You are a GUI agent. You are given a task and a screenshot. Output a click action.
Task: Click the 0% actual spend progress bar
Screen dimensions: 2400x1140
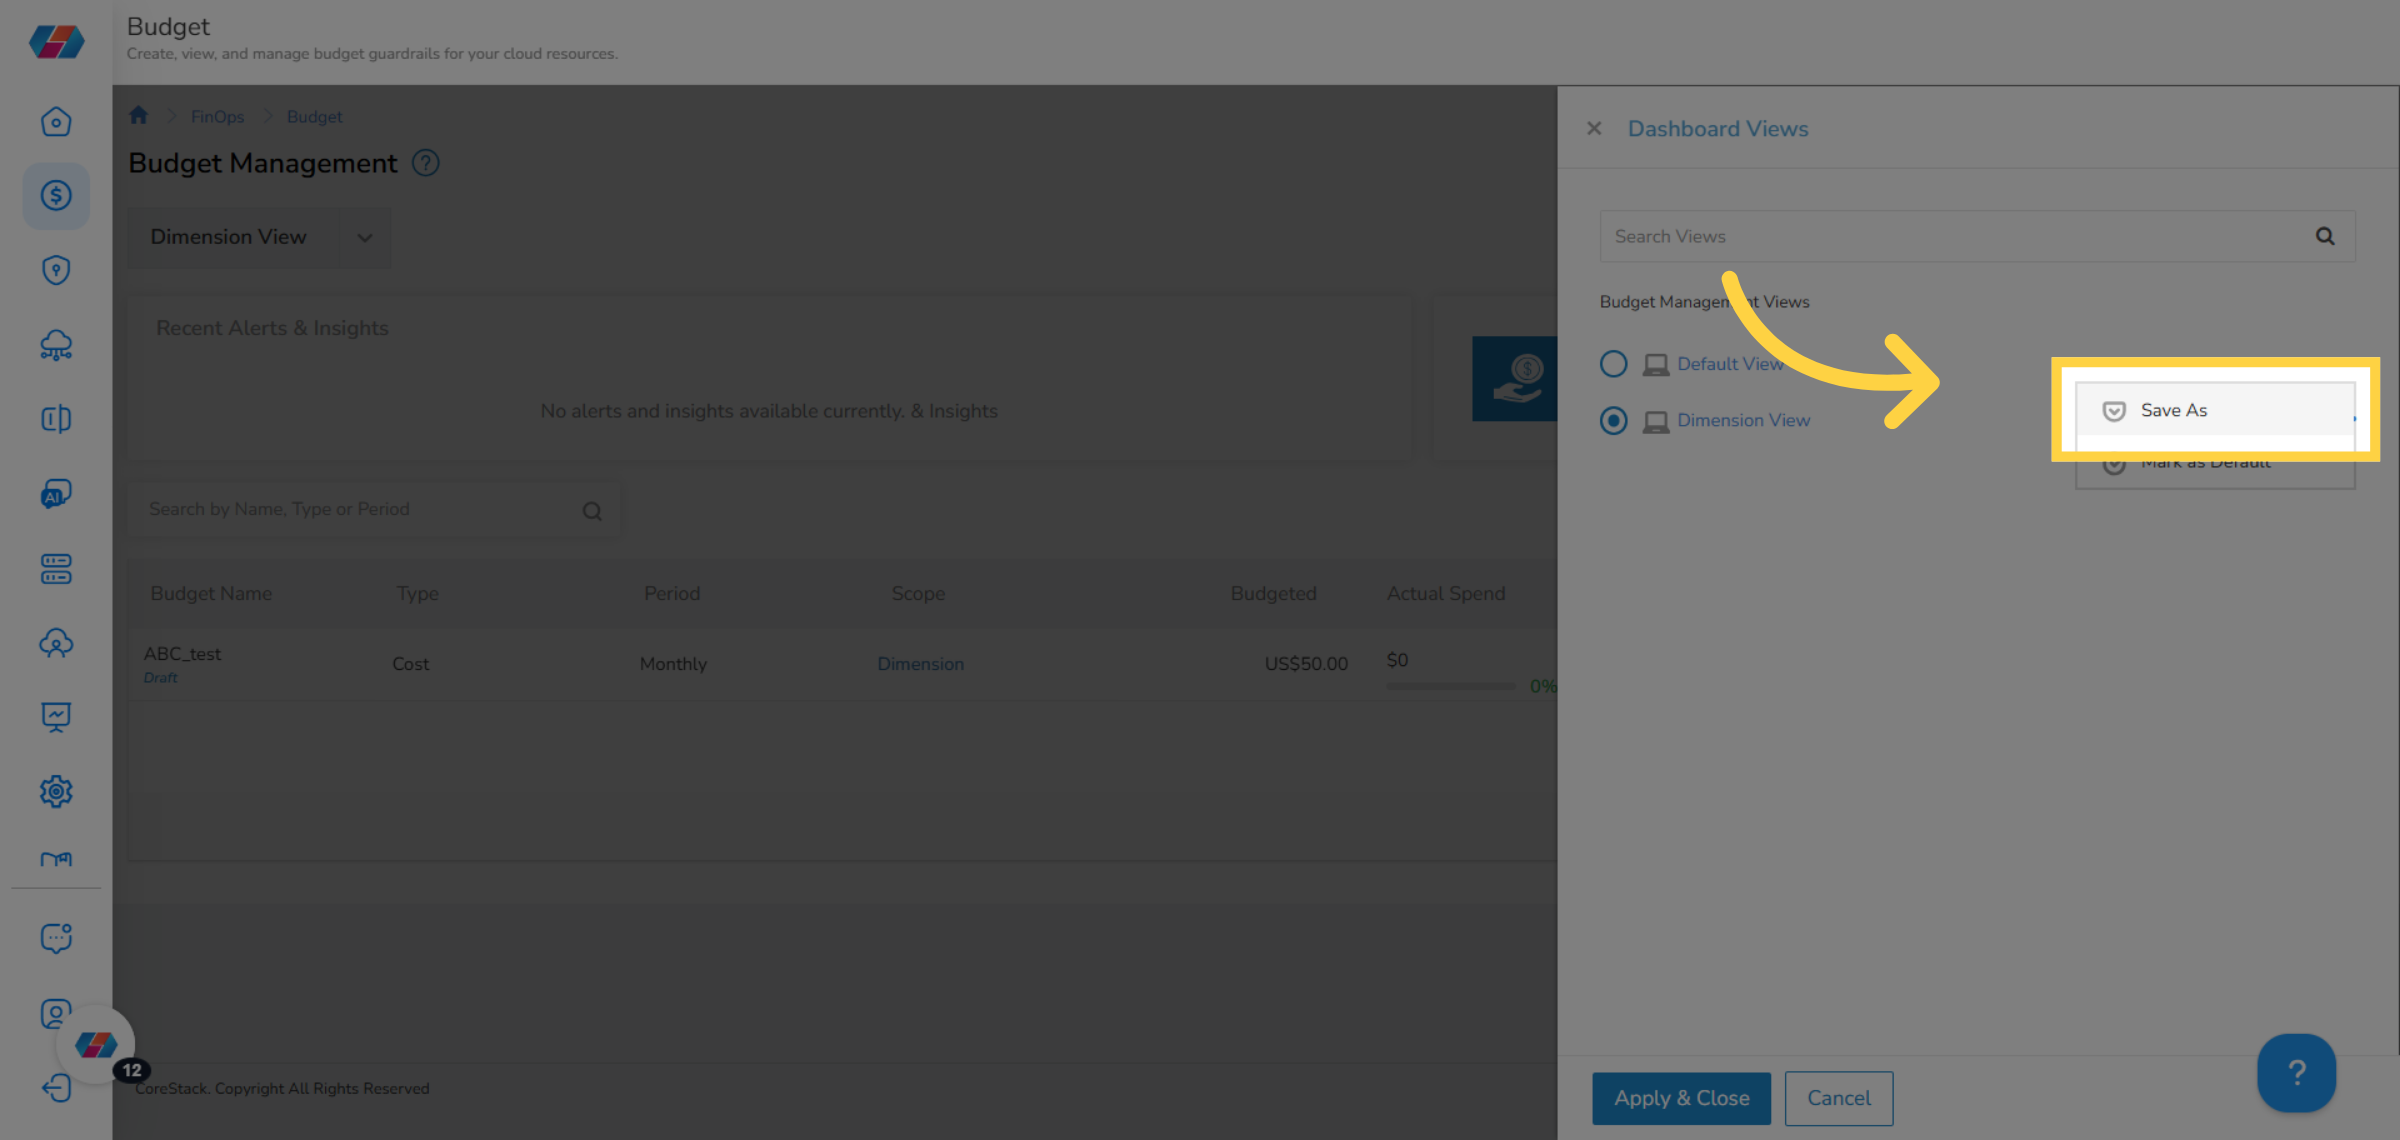(x=1450, y=686)
